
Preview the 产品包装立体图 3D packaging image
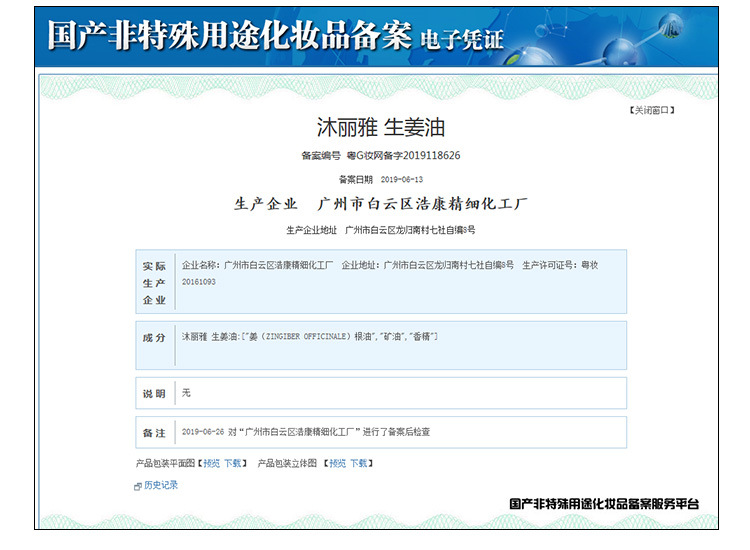coord(337,463)
